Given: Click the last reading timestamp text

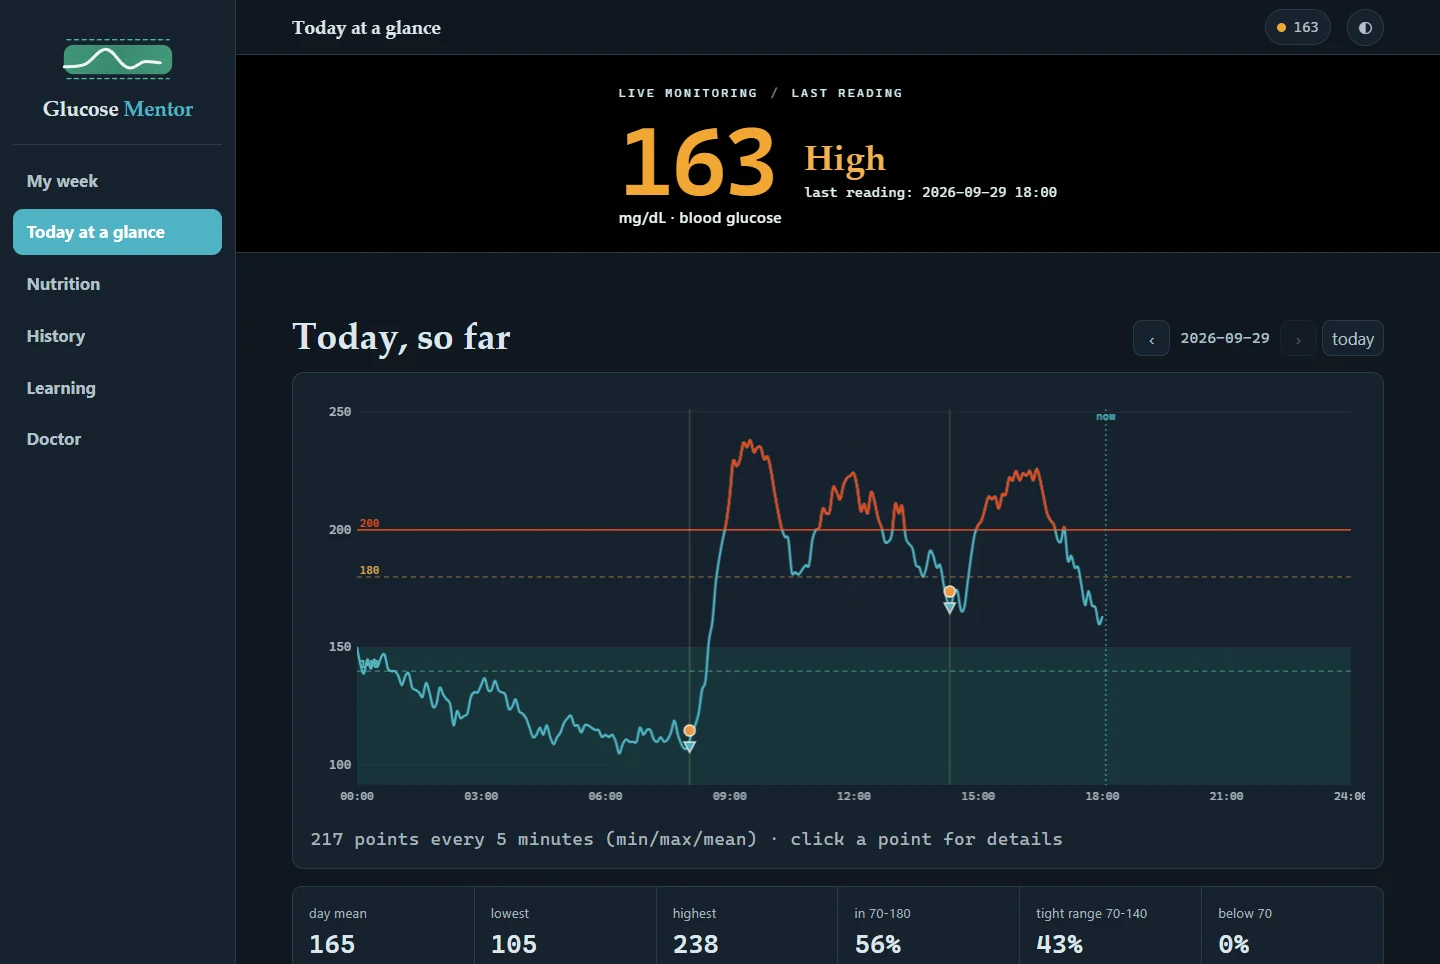Looking at the screenshot, I should 930,192.
